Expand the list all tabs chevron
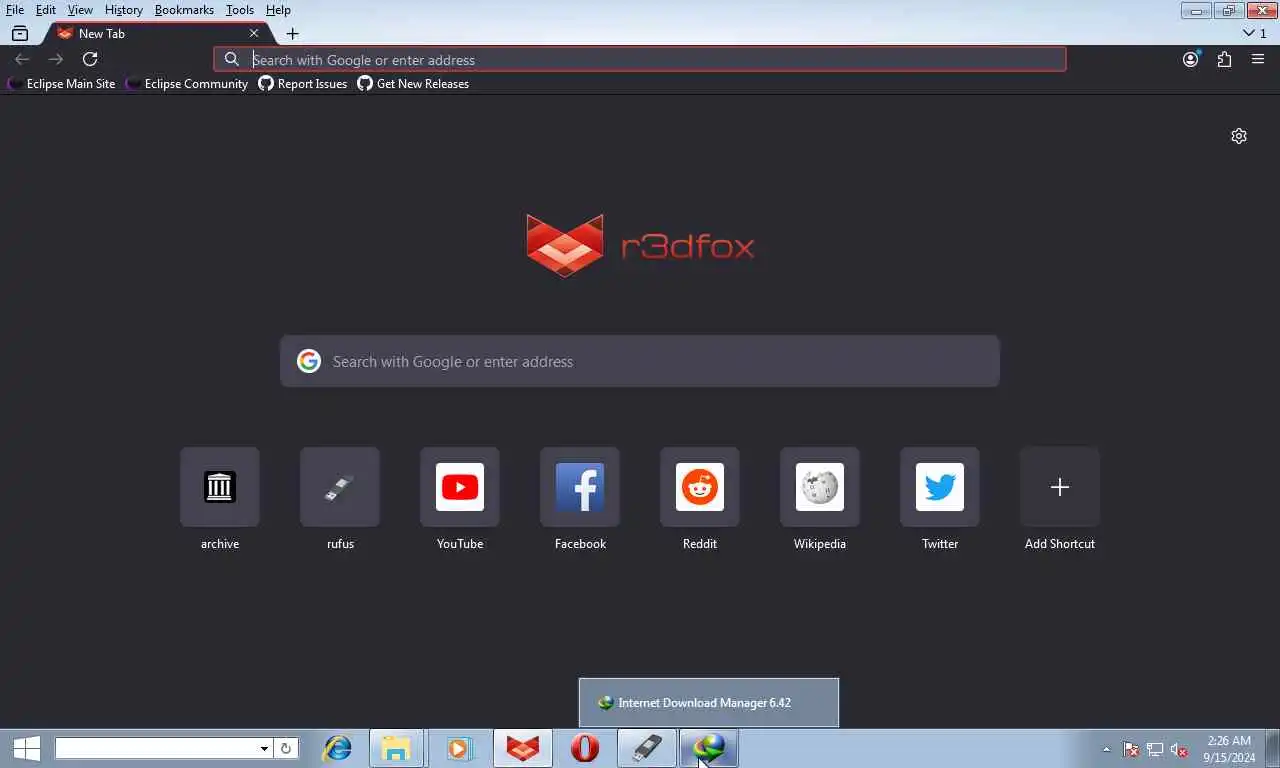 pos(1254,33)
